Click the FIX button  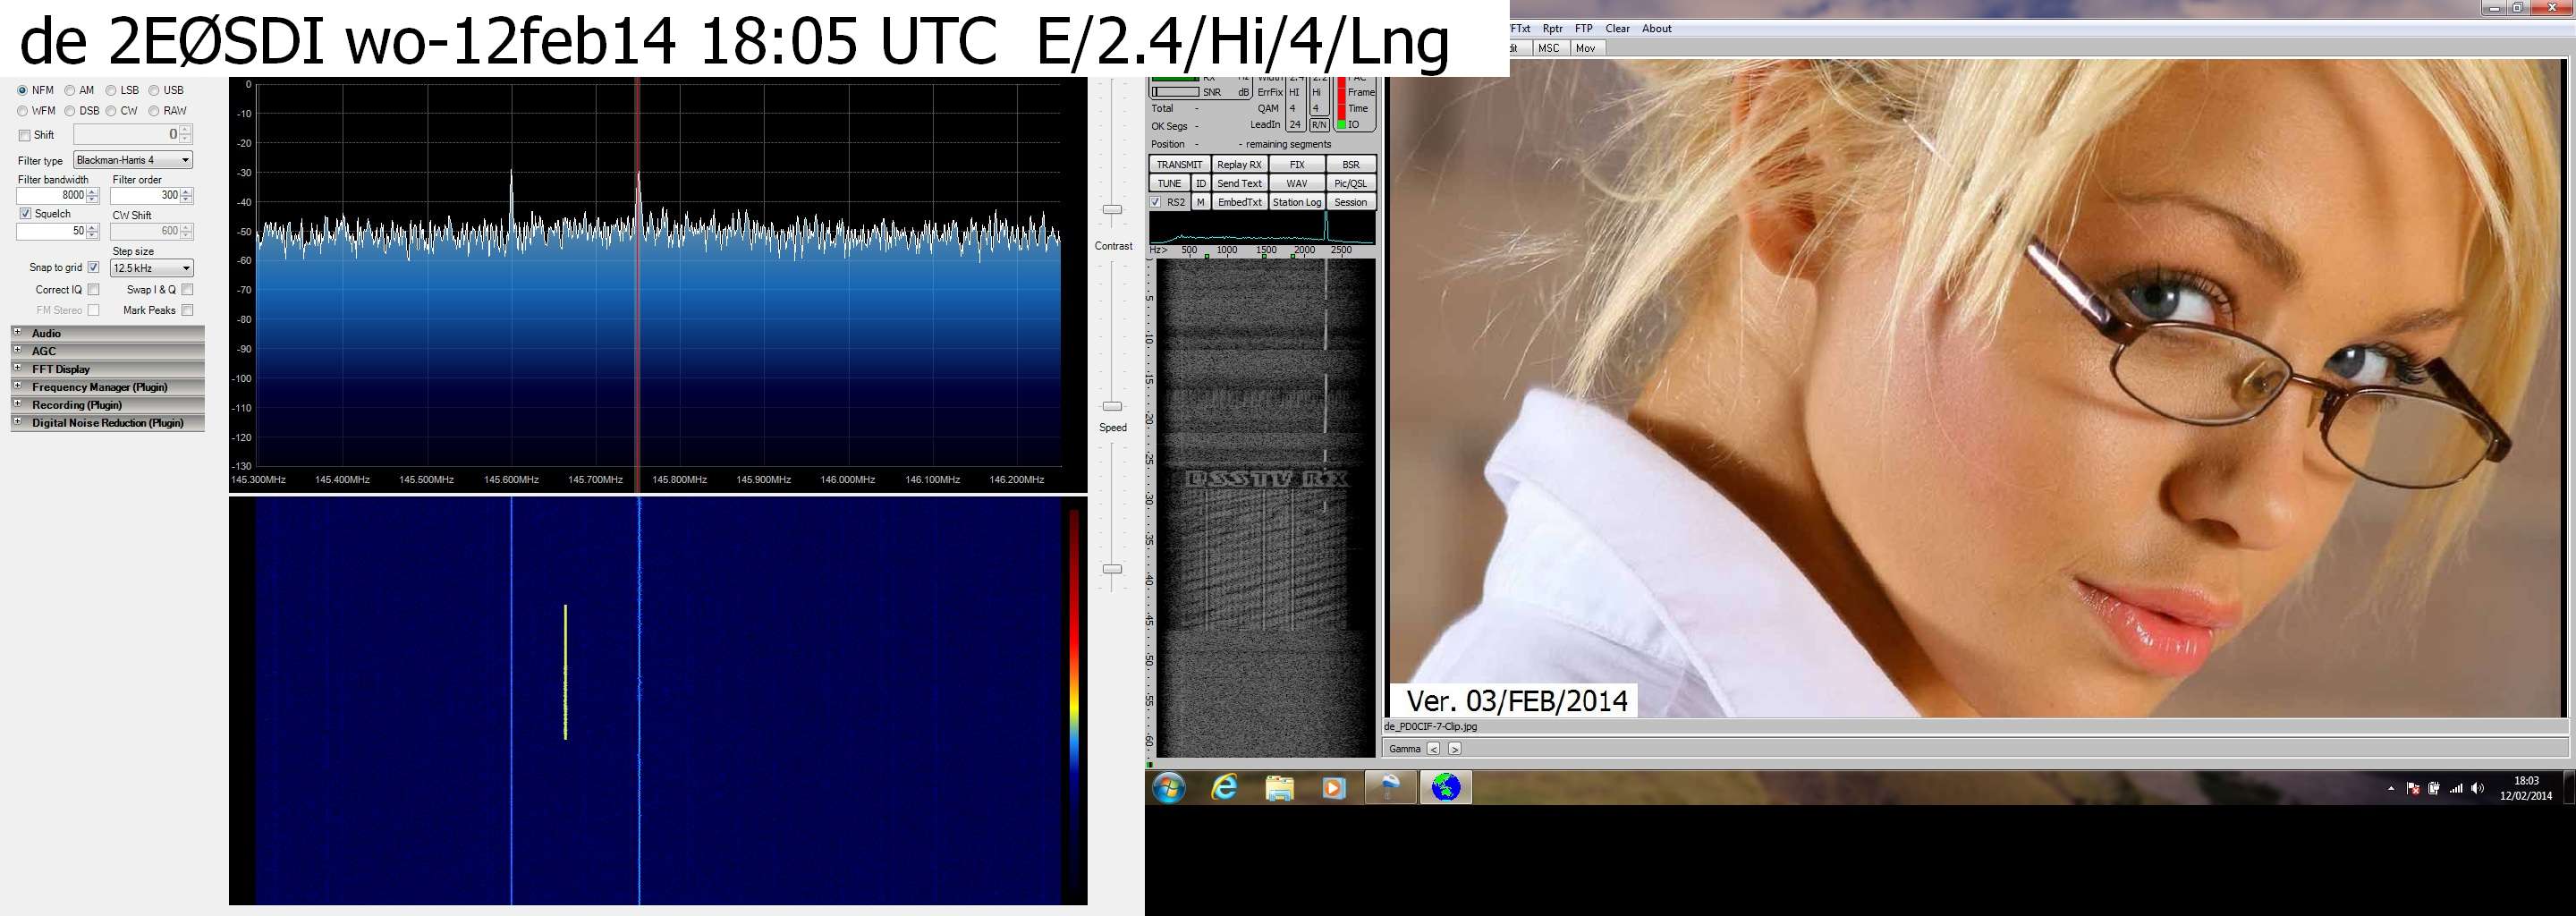coord(1297,165)
